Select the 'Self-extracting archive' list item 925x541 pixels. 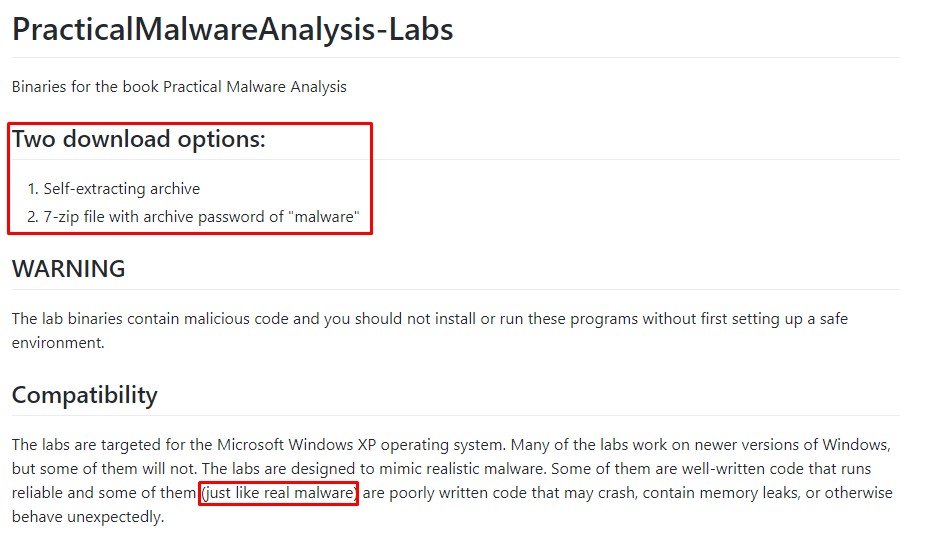(121, 188)
